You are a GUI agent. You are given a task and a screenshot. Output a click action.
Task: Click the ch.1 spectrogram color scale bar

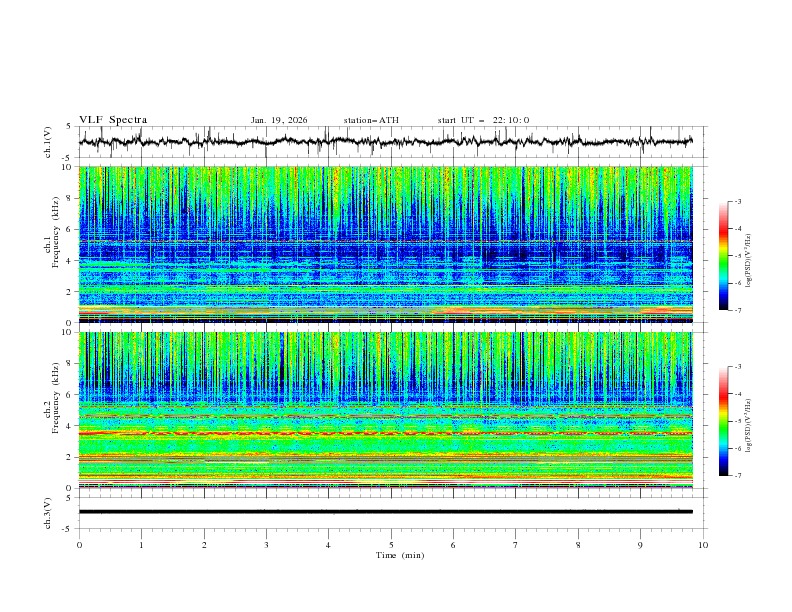click(723, 256)
